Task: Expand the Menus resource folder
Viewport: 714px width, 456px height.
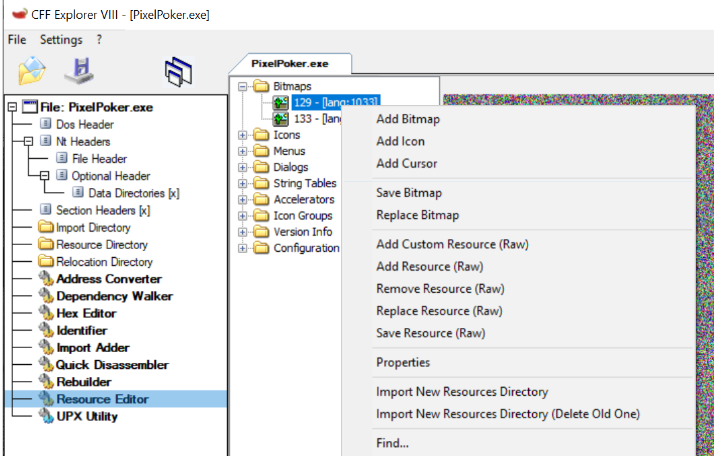Action: pyautogui.click(x=243, y=151)
